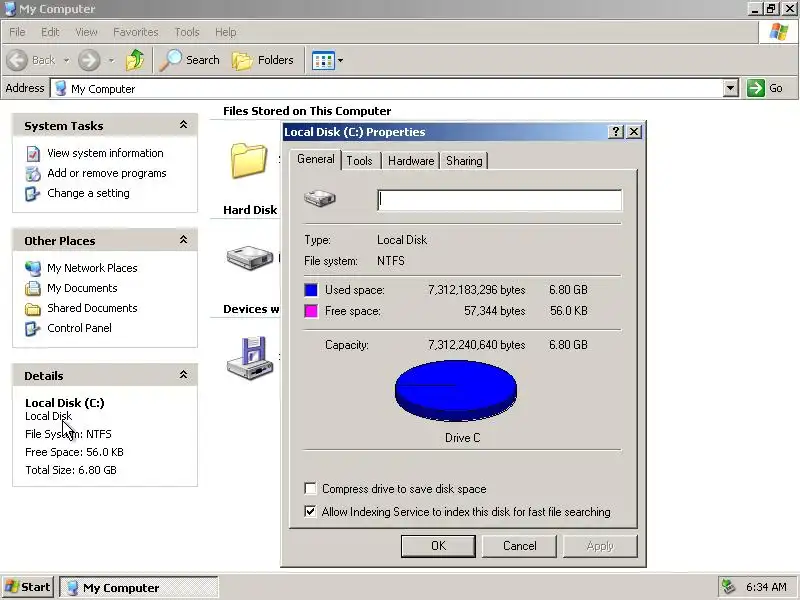Screen dimensions: 800x600
Task: Click the title bar My Computer icon
Action: coord(10,9)
